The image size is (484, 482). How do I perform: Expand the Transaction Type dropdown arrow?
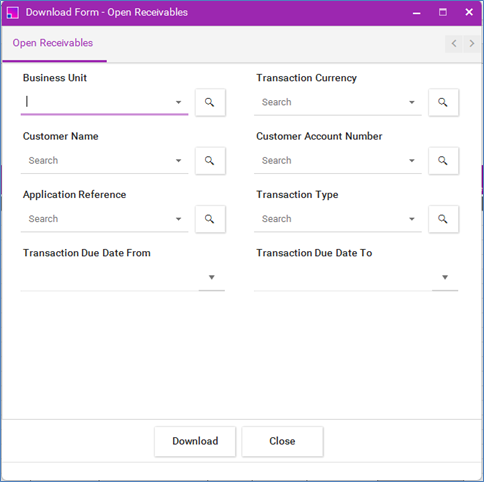[412, 219]
